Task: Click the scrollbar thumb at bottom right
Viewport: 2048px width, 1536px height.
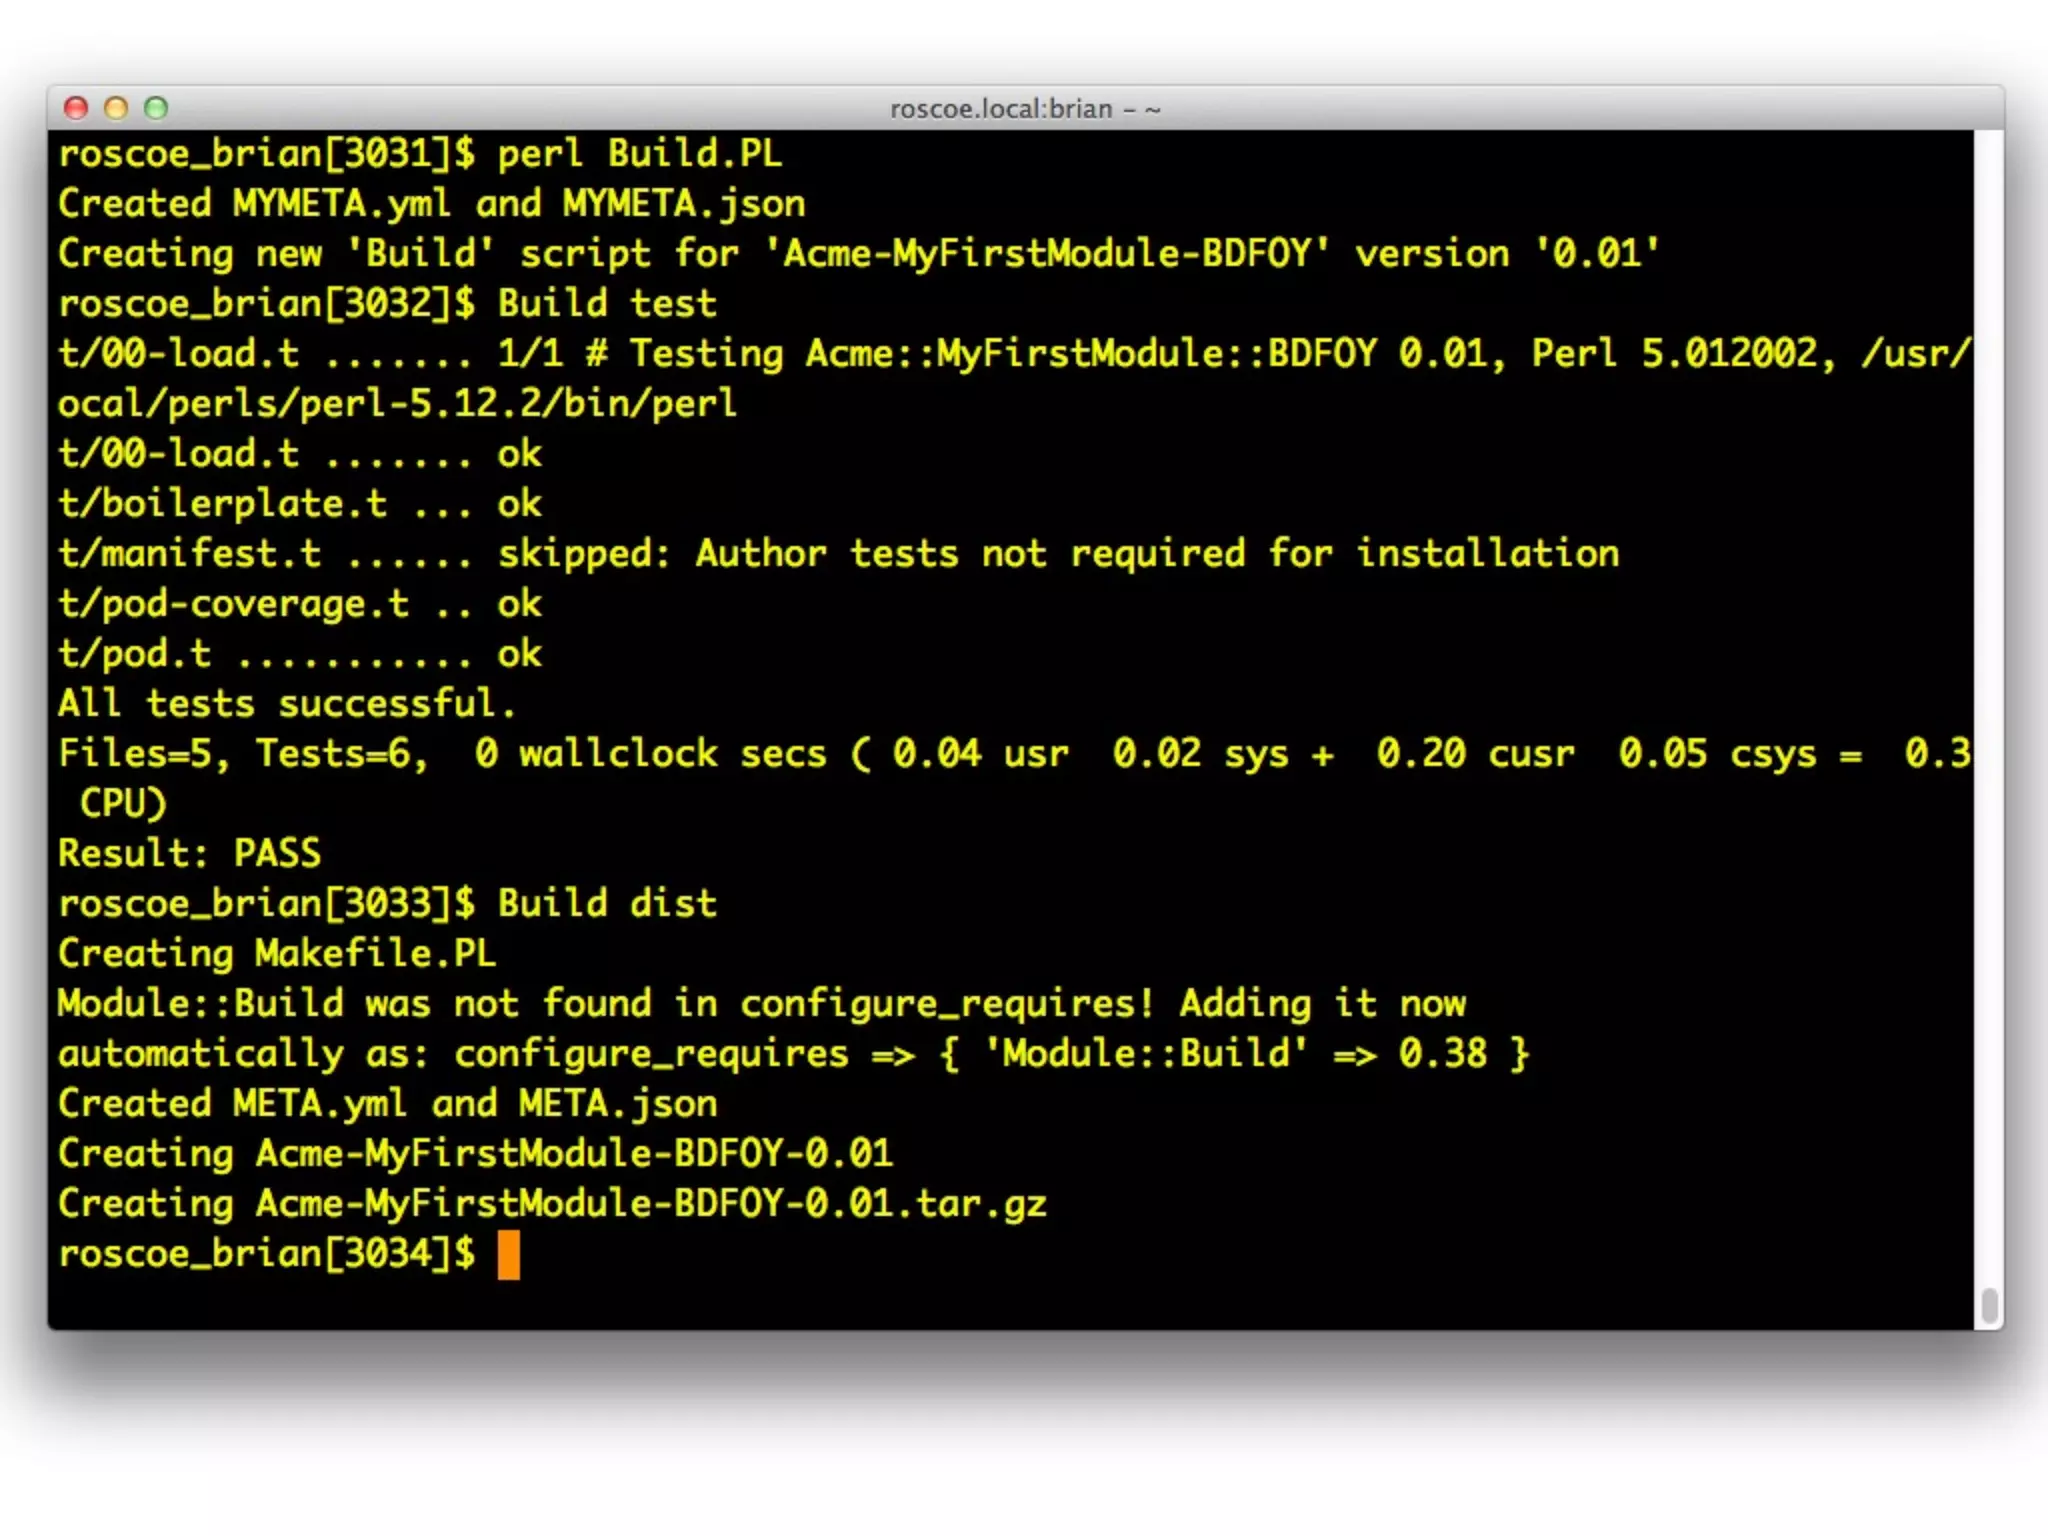Action: pos(1989,1304)
